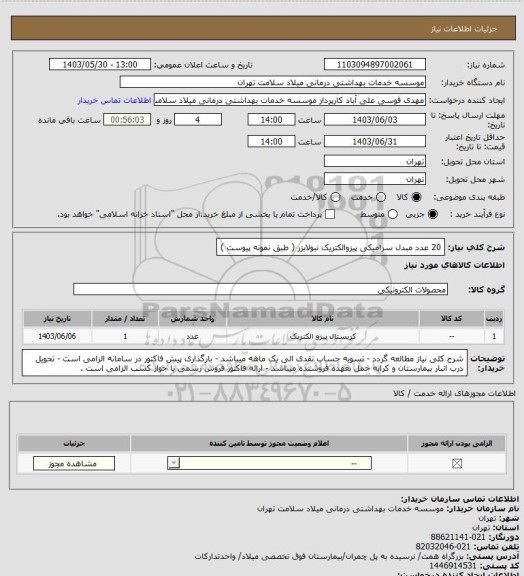Click the اطلاعات کالاهای مورد نیاز heading

[x=454, y=265]
